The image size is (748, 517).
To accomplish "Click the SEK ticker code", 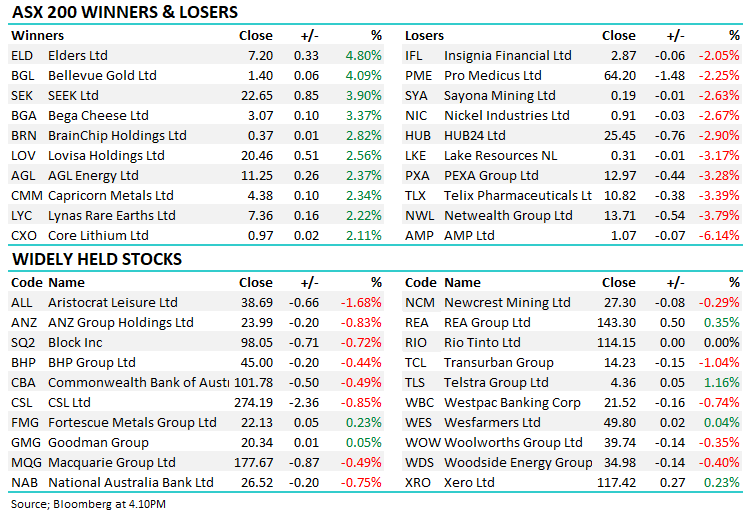I will pos(22,96).
